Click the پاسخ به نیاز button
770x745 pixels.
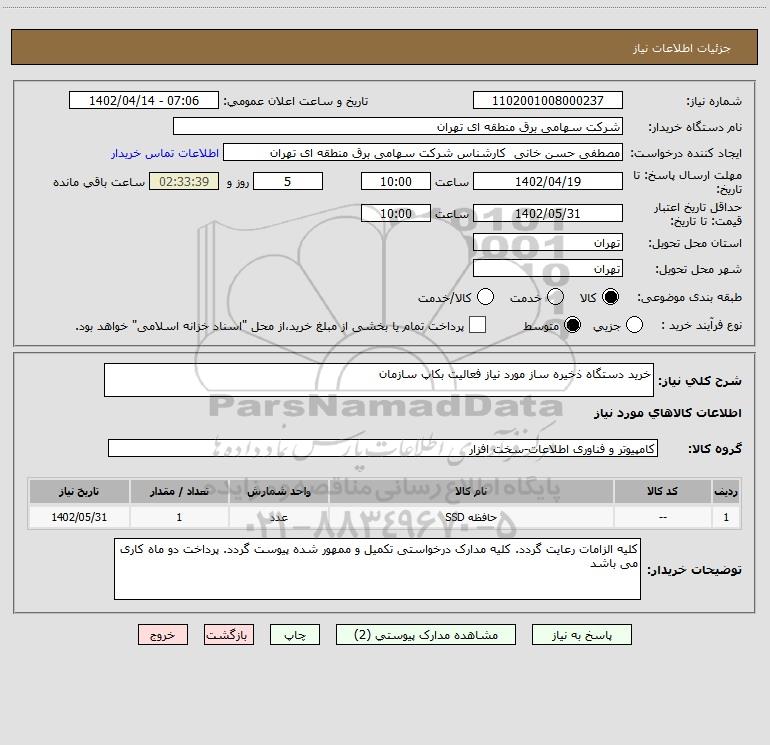click(582, 635)
